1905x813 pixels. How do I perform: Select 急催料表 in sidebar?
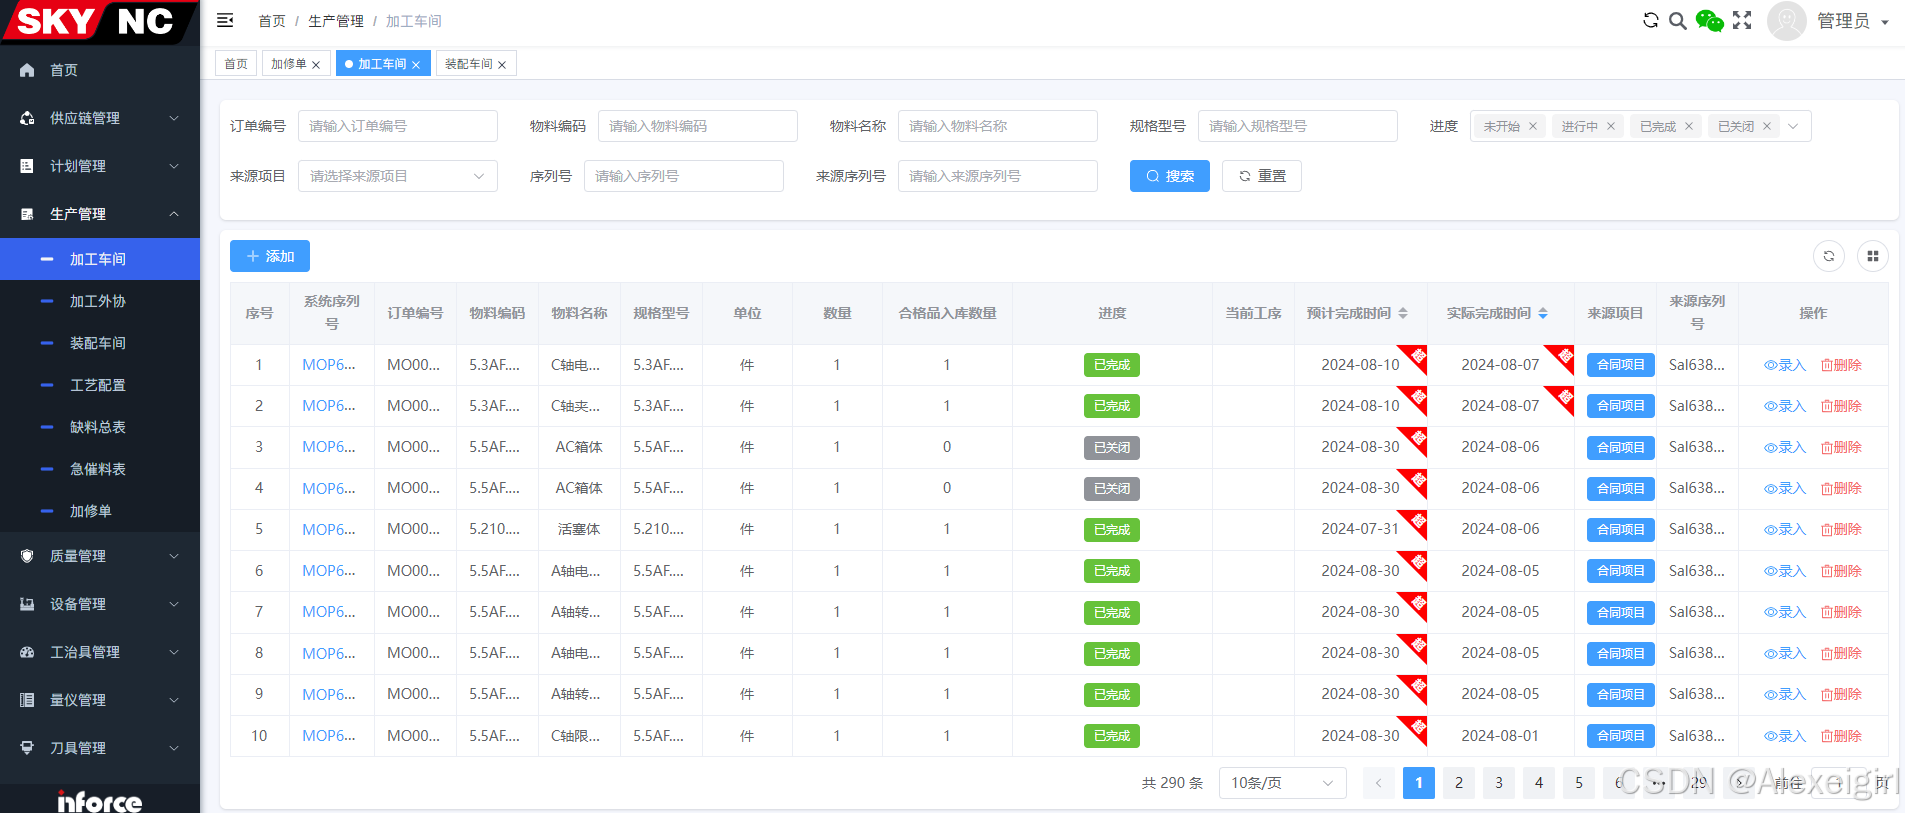[x=100, y=469]
